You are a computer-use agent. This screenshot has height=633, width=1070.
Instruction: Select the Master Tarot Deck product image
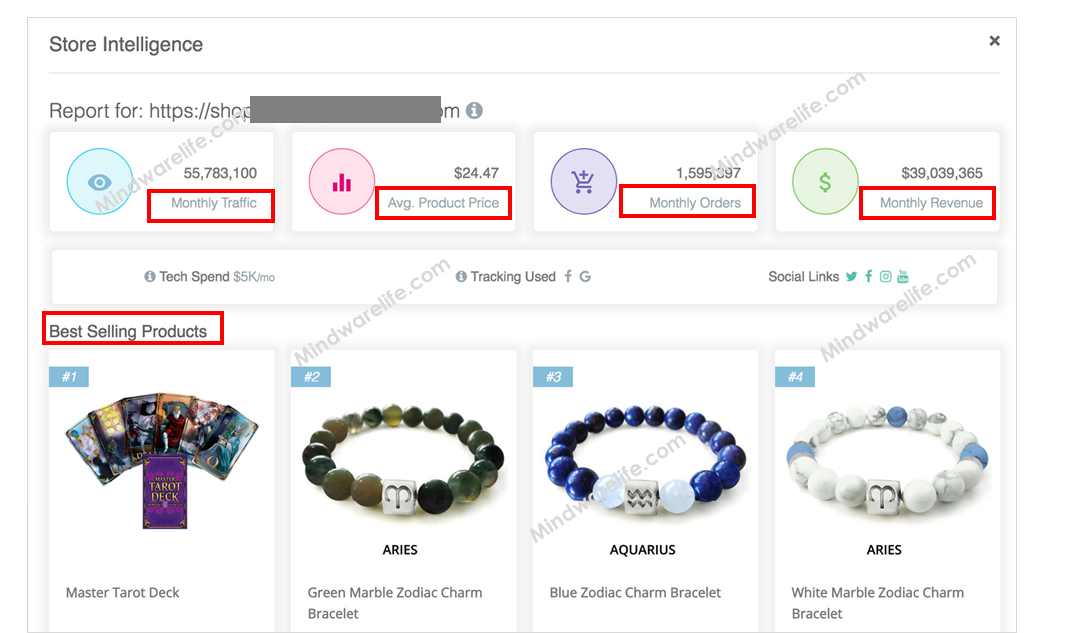(162, 460)
